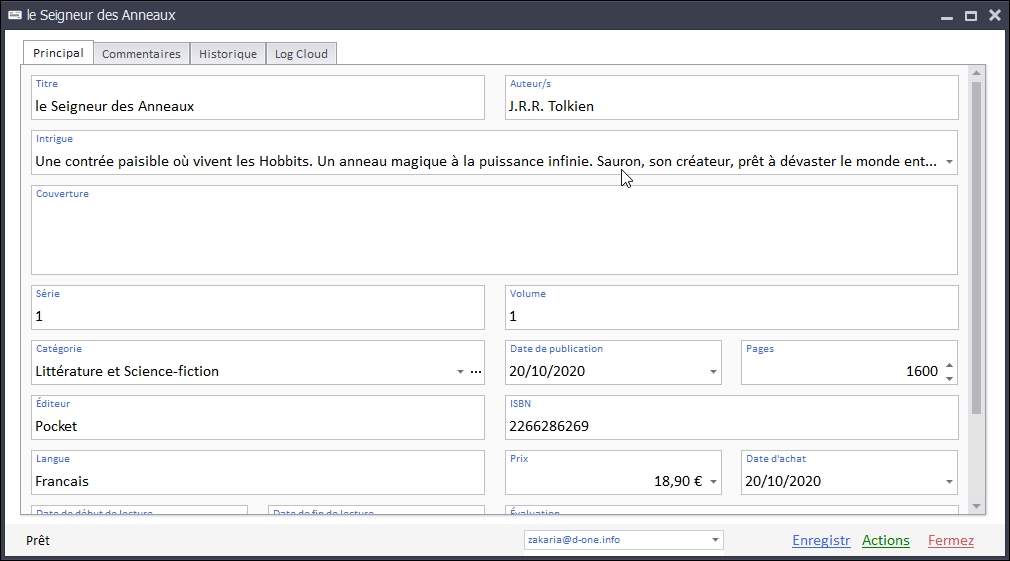
Task: Expand the Date d'achat date picker
Action: coord(949,482)
